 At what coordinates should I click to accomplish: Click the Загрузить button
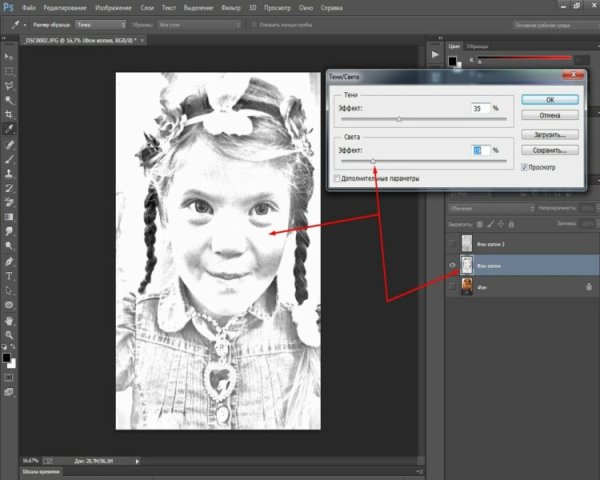pyautogui.click(x=550, y=135)
